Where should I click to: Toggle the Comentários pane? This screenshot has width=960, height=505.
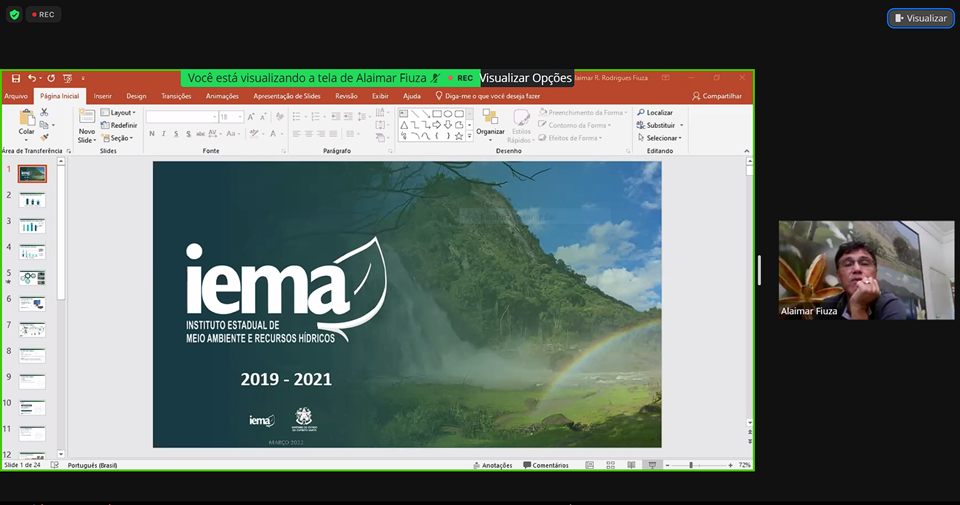[545, 465]
